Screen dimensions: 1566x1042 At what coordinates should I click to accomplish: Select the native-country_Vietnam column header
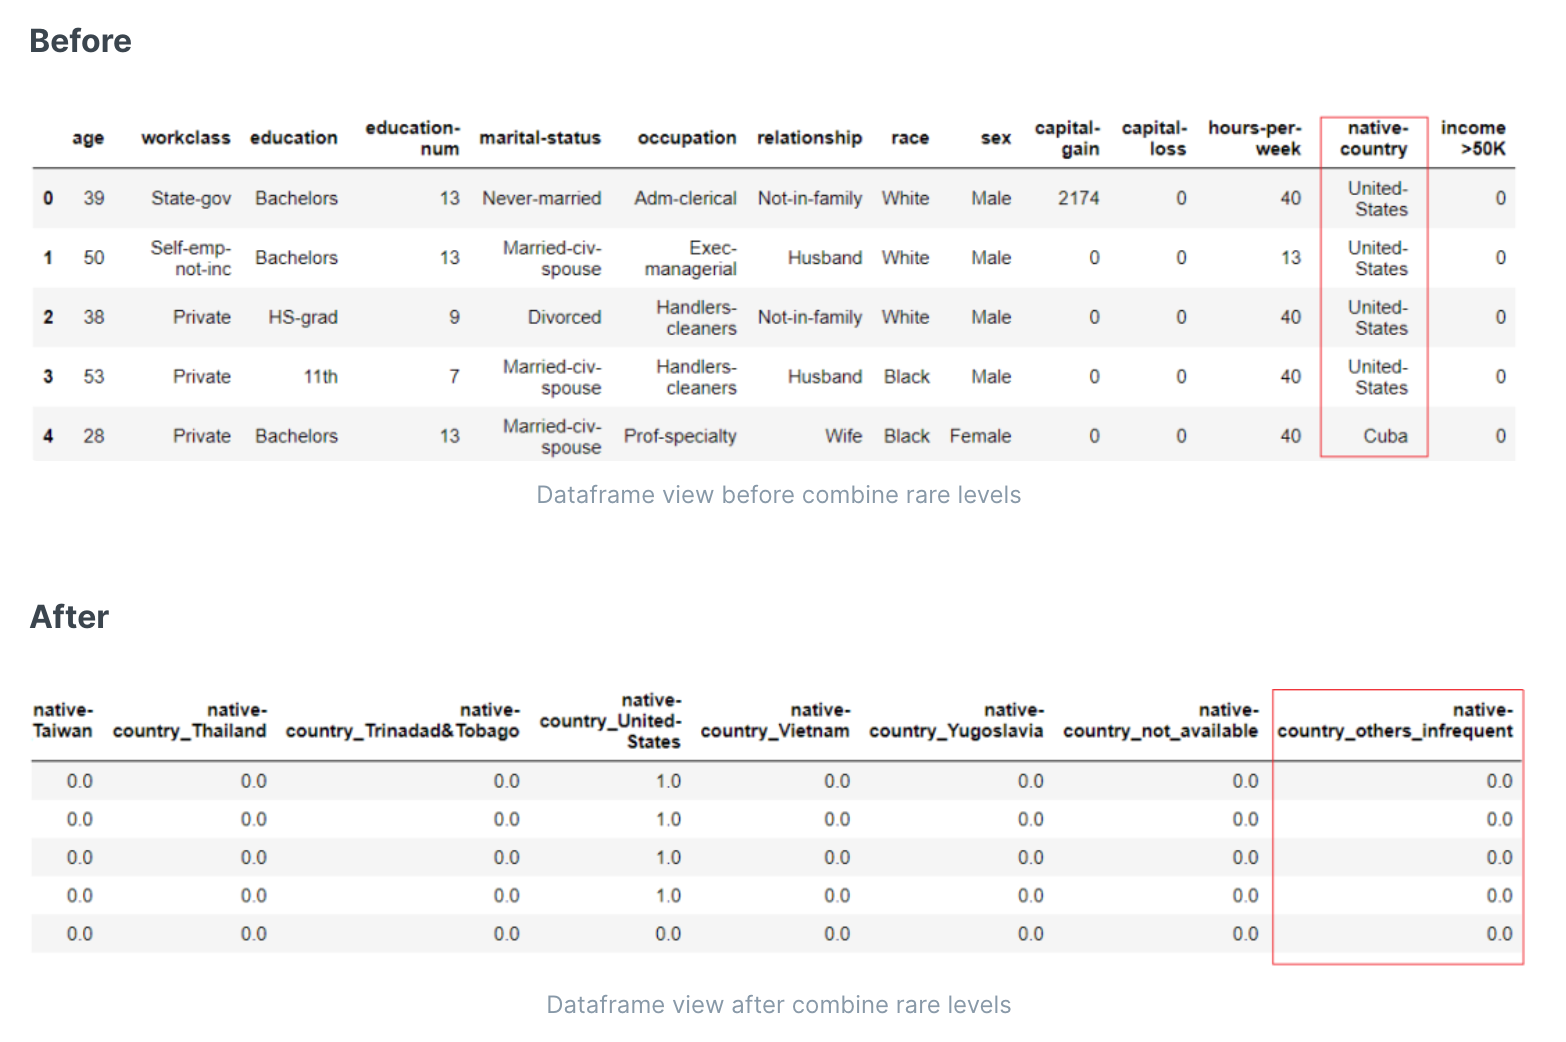(775, 721)
